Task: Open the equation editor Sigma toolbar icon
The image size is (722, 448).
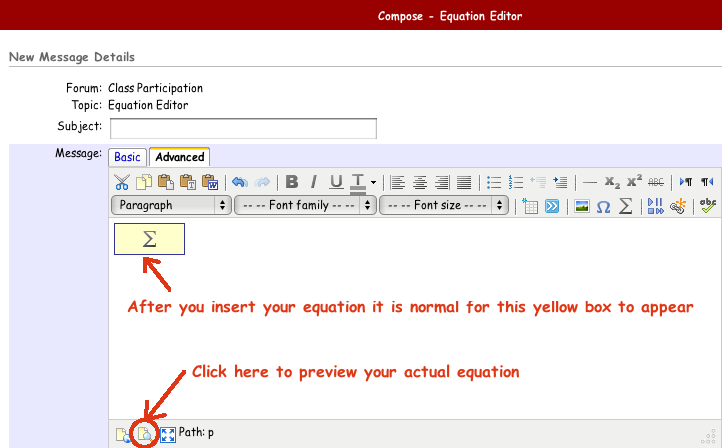Action: click(625, 206)
